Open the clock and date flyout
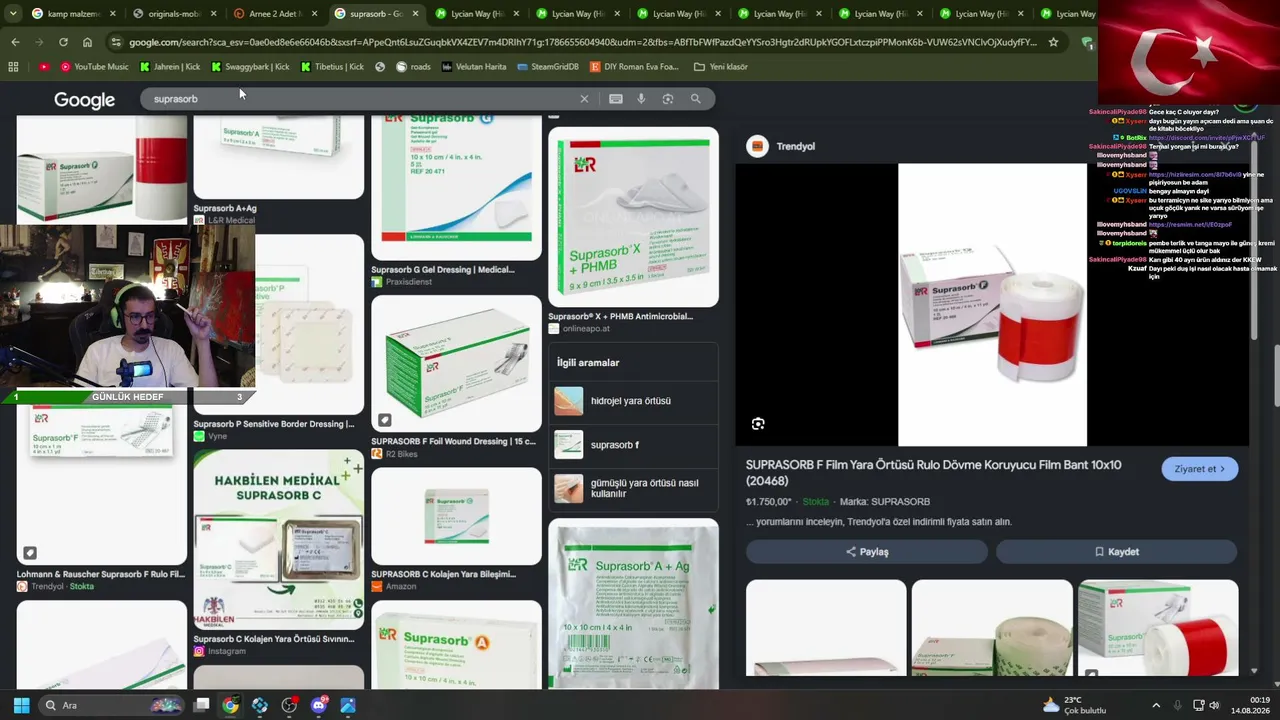 tap(1252, 705)
